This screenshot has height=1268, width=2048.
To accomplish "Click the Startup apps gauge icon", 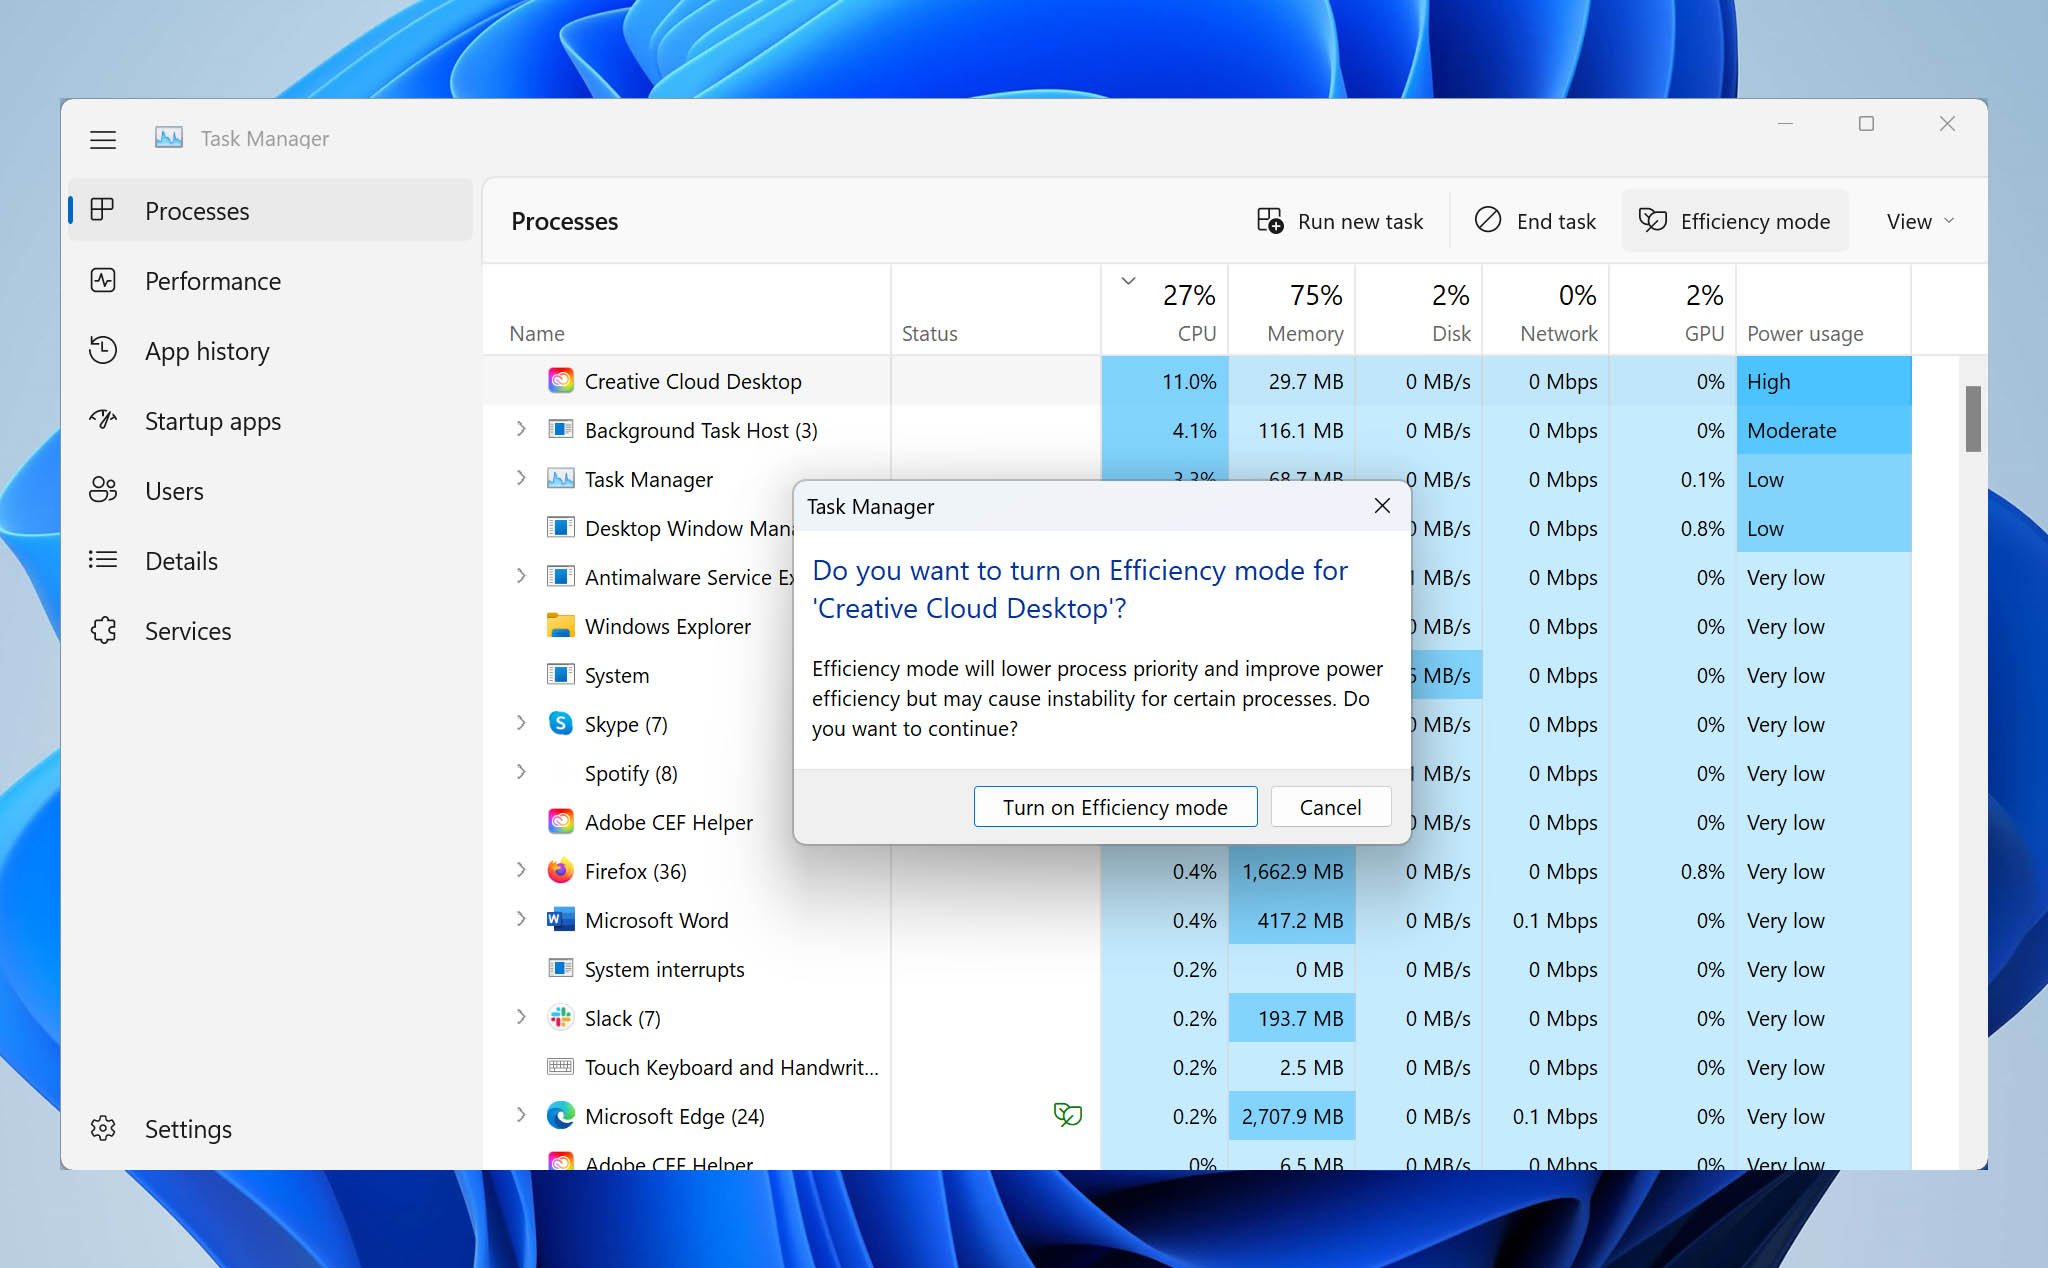I will tap(103, 420).
